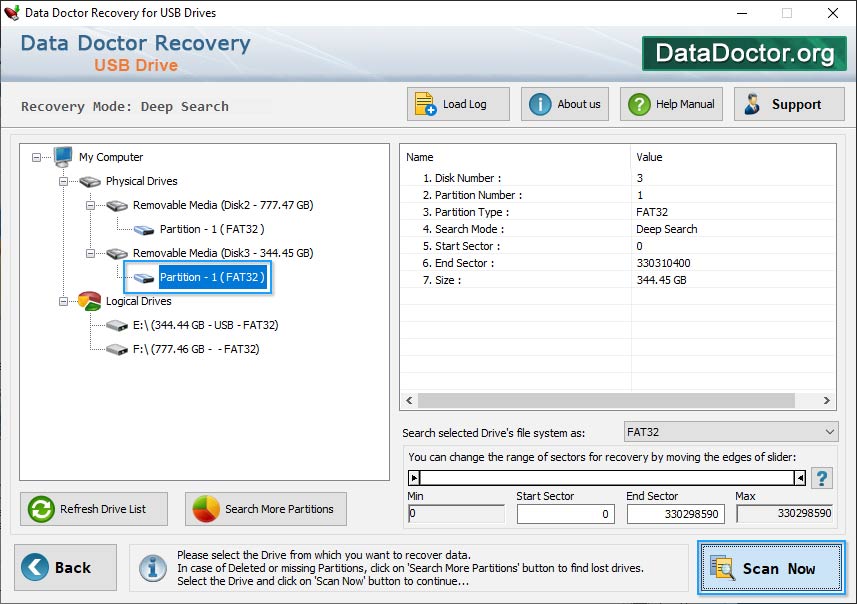This screenshot has width=857, height=604.
Task: Click the Help Manual question mark icon
Action: pyautogui.click(x=639, y=104)
